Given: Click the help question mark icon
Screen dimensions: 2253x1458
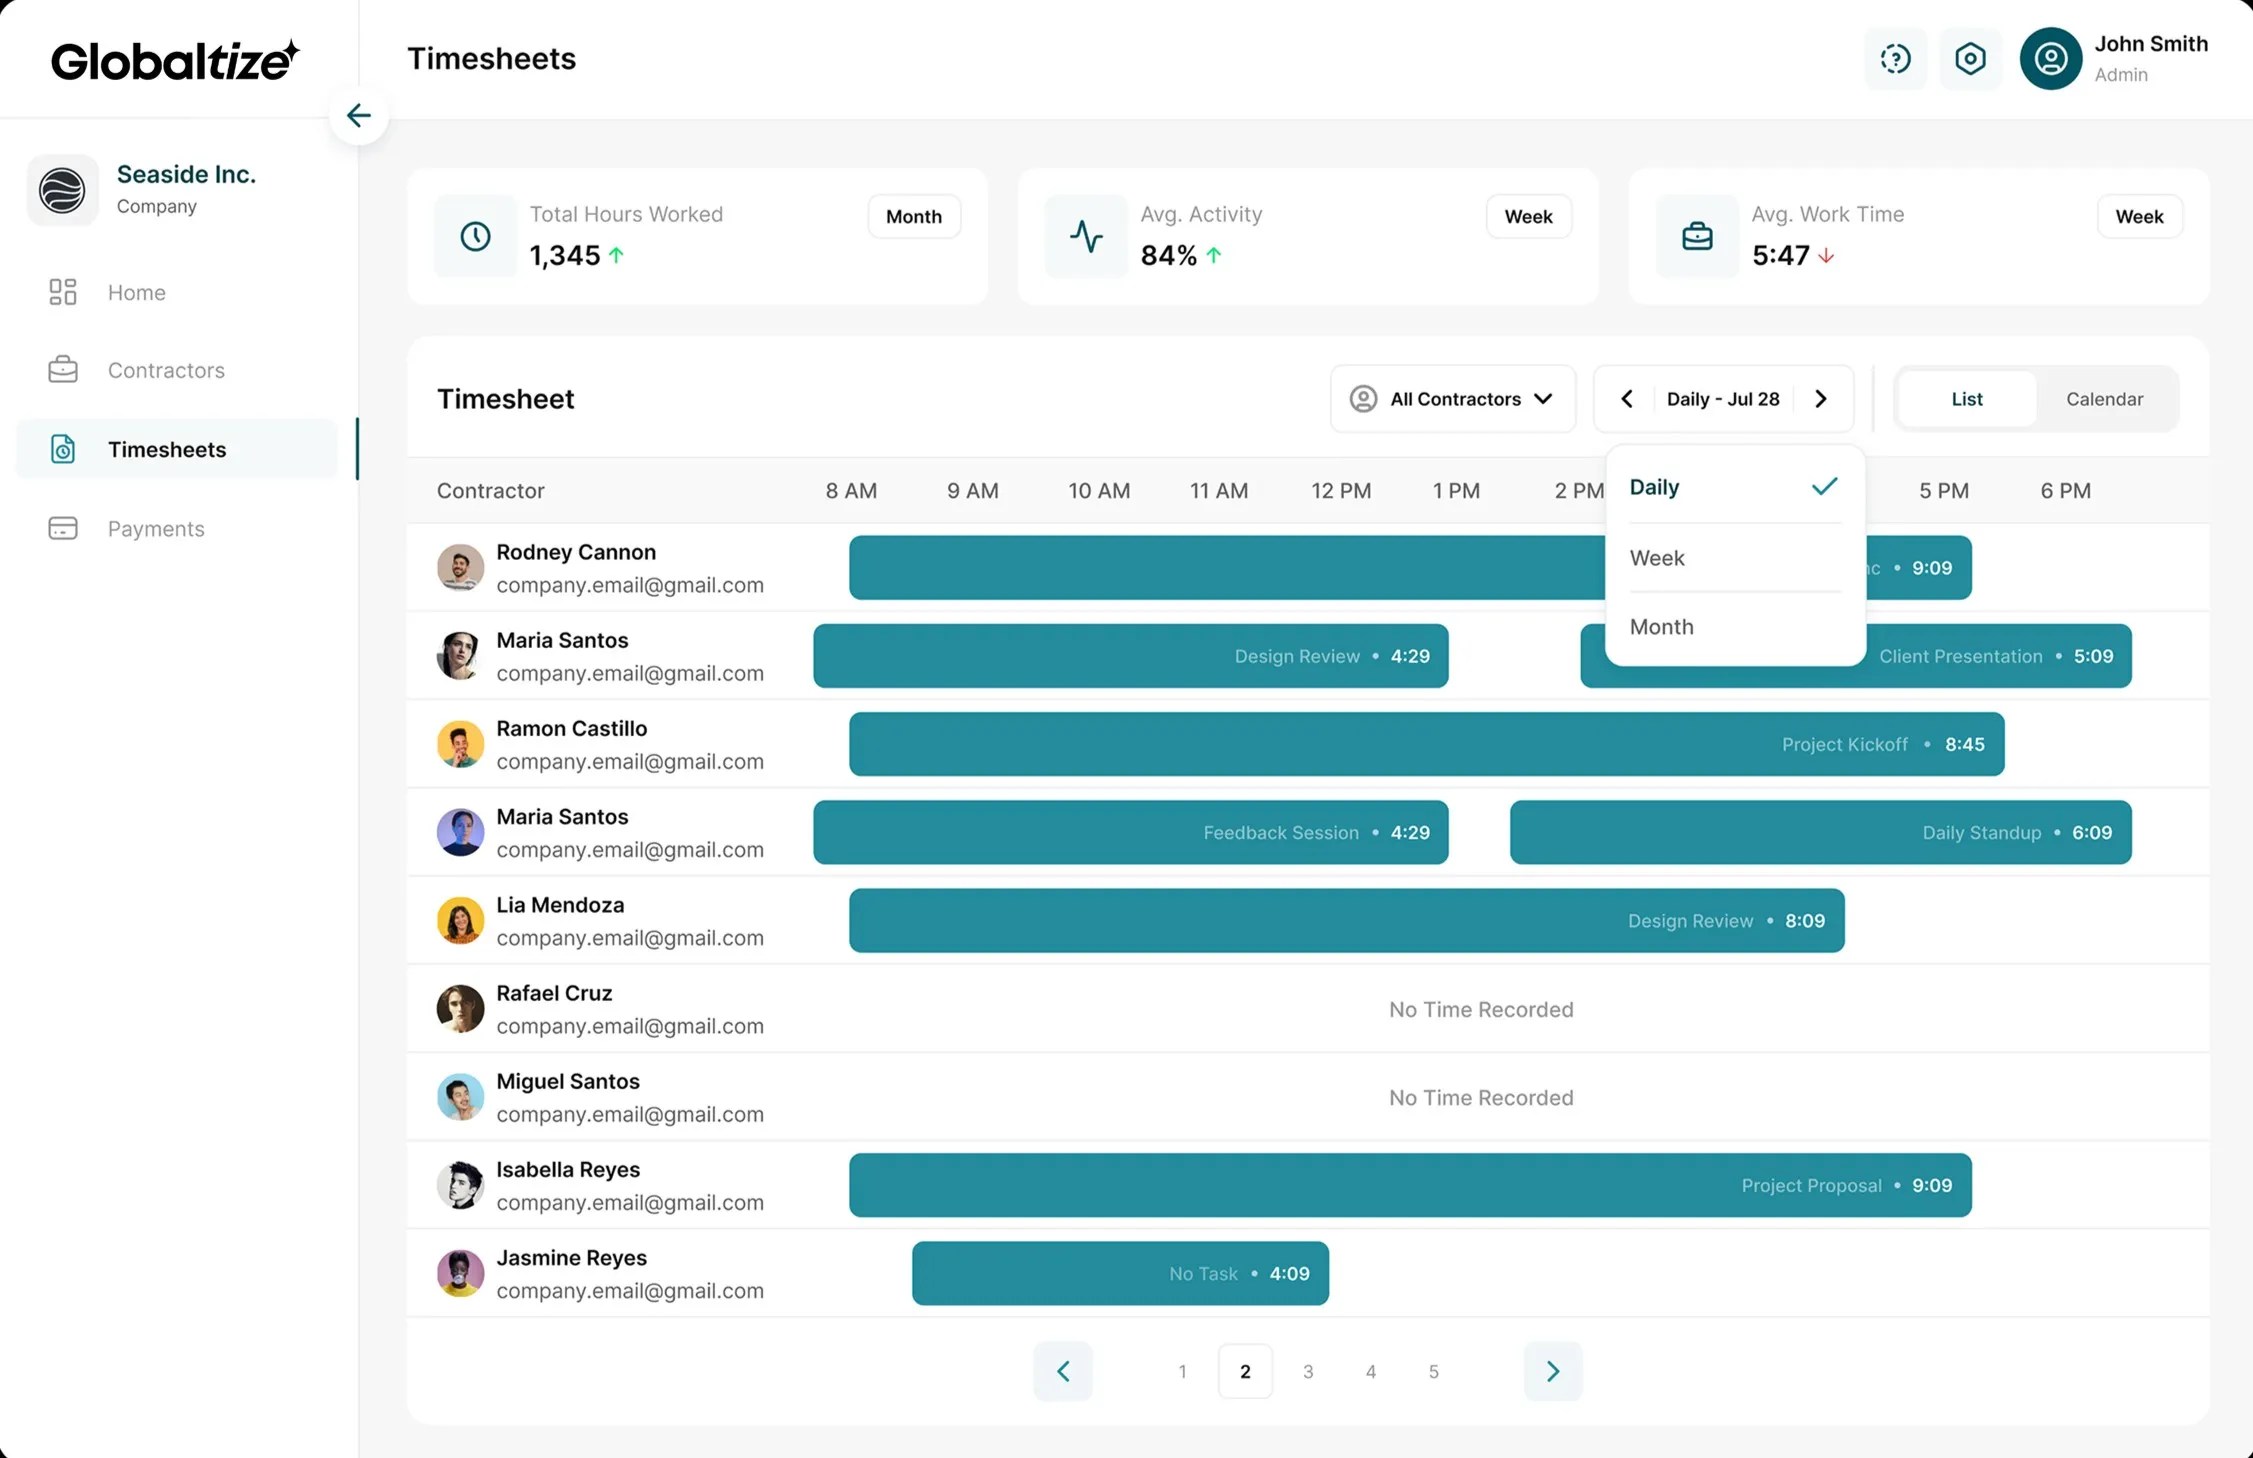Looking at the screenshot, I should (x=1895, y=59).
